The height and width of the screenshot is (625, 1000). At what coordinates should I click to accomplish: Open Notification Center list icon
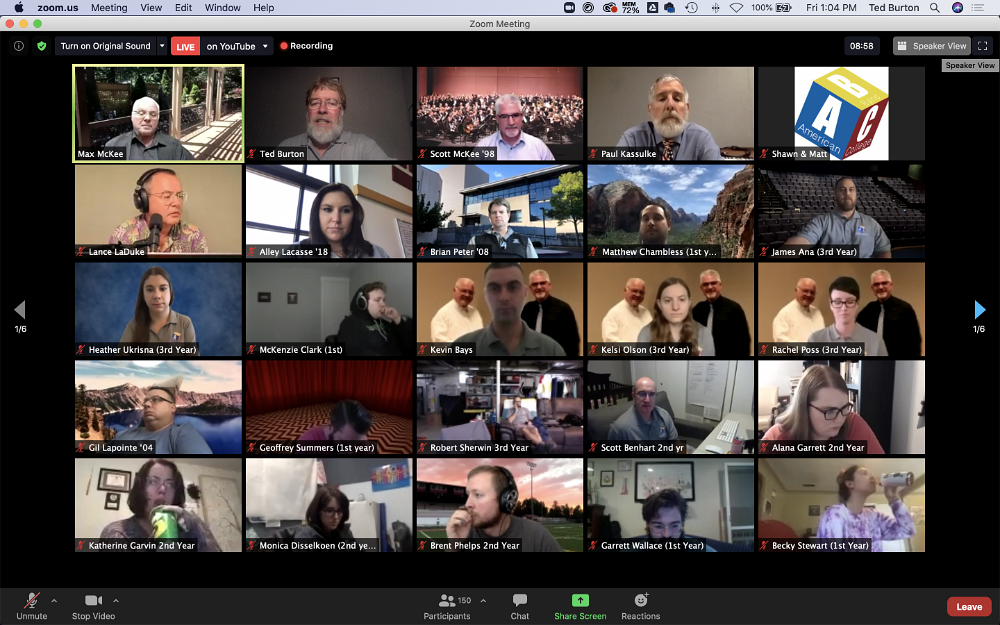pos(978,8)
